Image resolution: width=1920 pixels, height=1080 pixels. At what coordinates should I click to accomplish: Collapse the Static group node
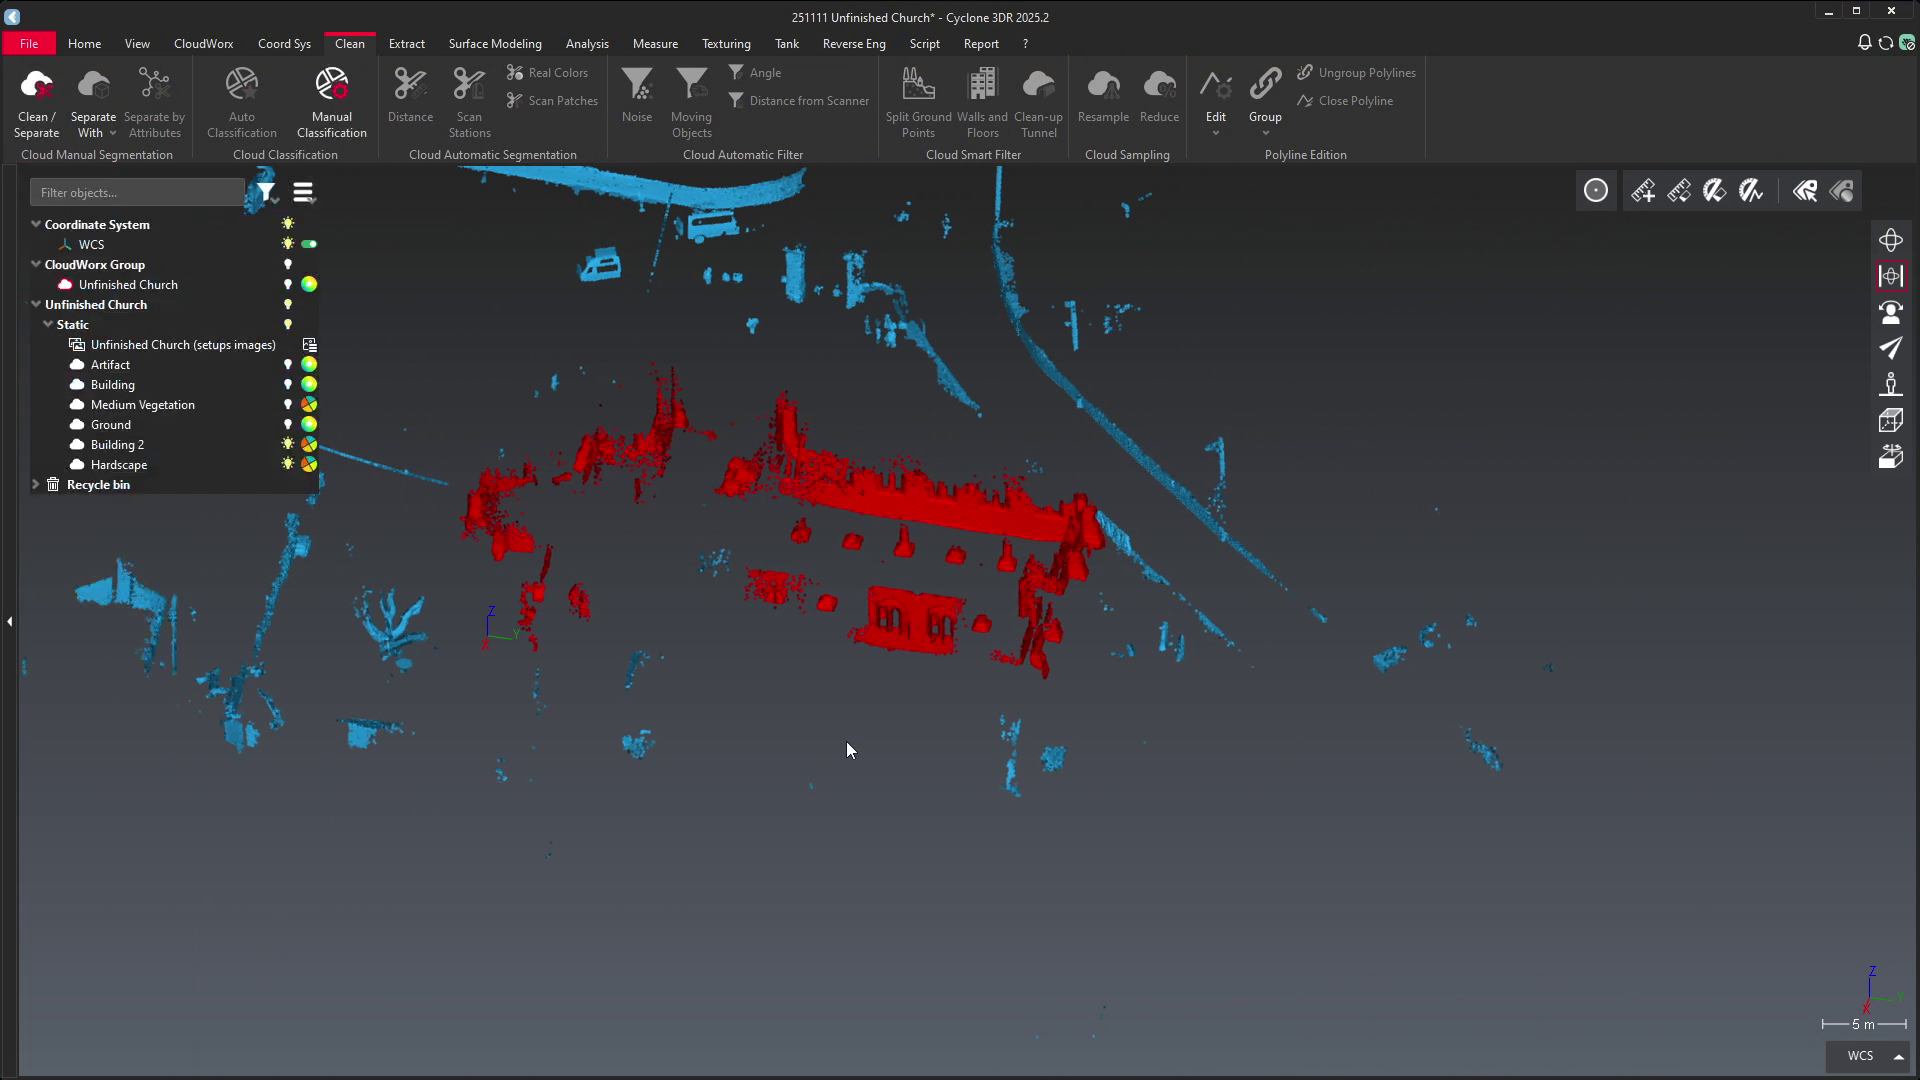point(48,324)
